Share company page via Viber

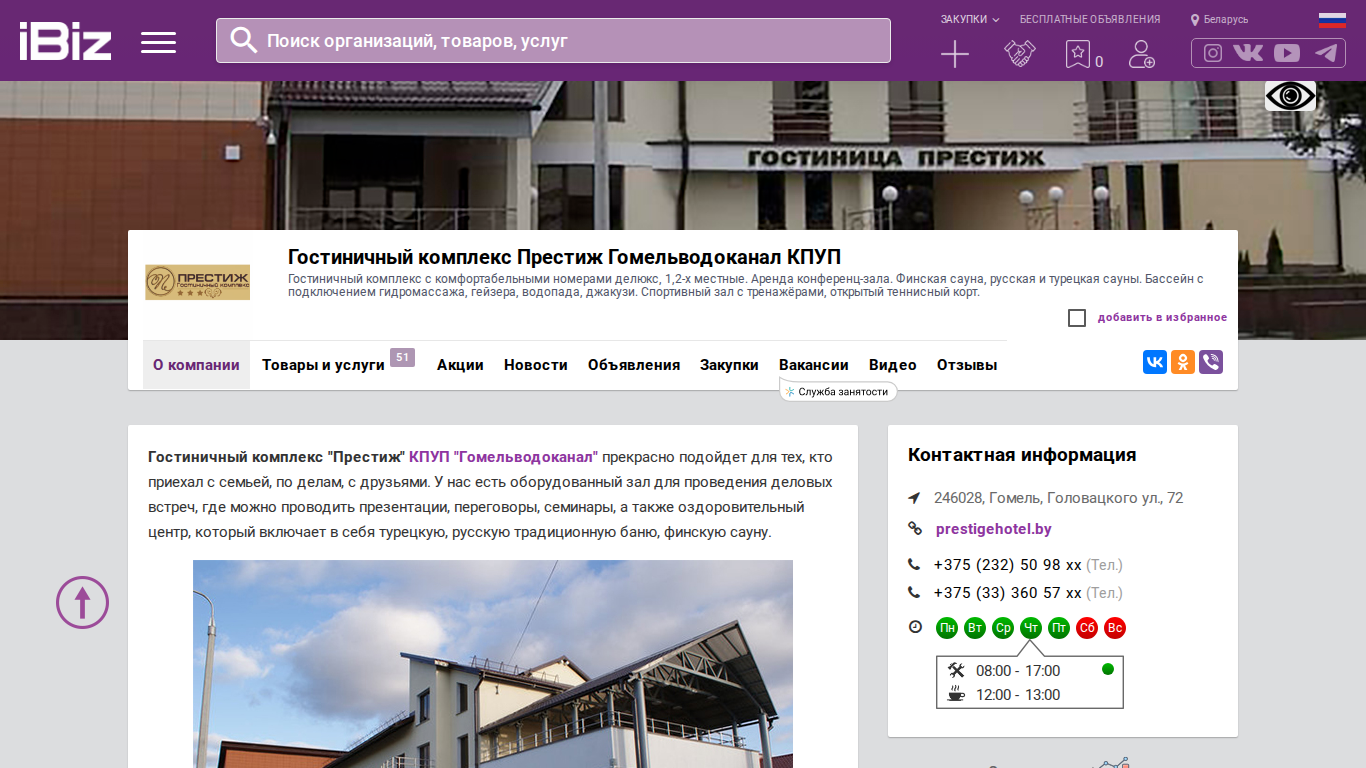[x=1211, y=362]
